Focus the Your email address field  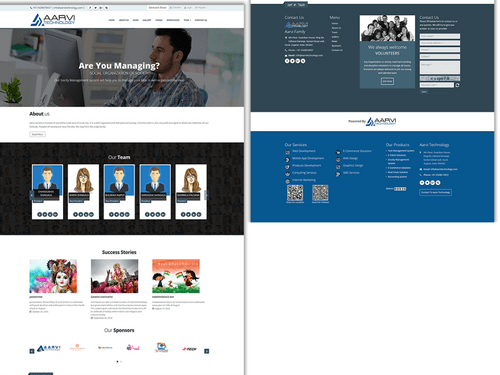(440, 43)
